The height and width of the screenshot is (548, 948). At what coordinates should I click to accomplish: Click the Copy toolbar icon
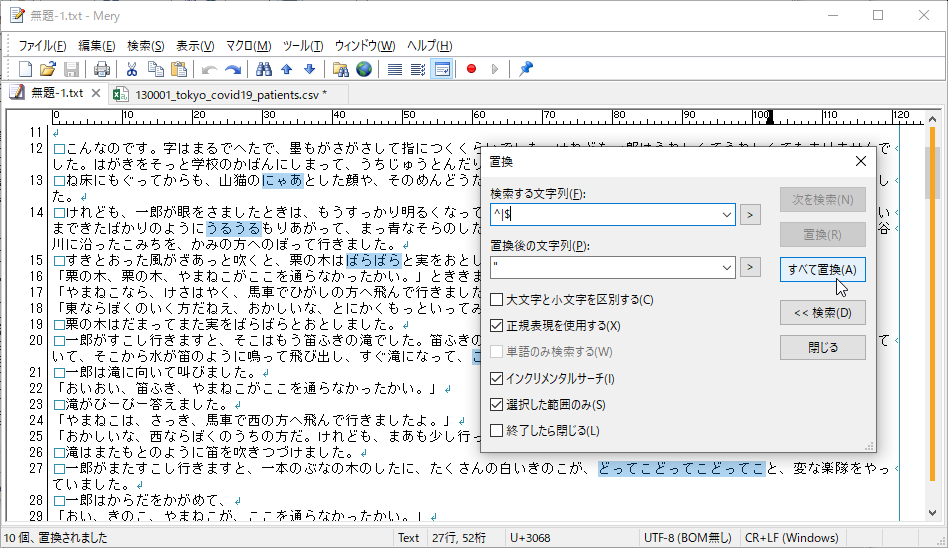pos(155,69)
